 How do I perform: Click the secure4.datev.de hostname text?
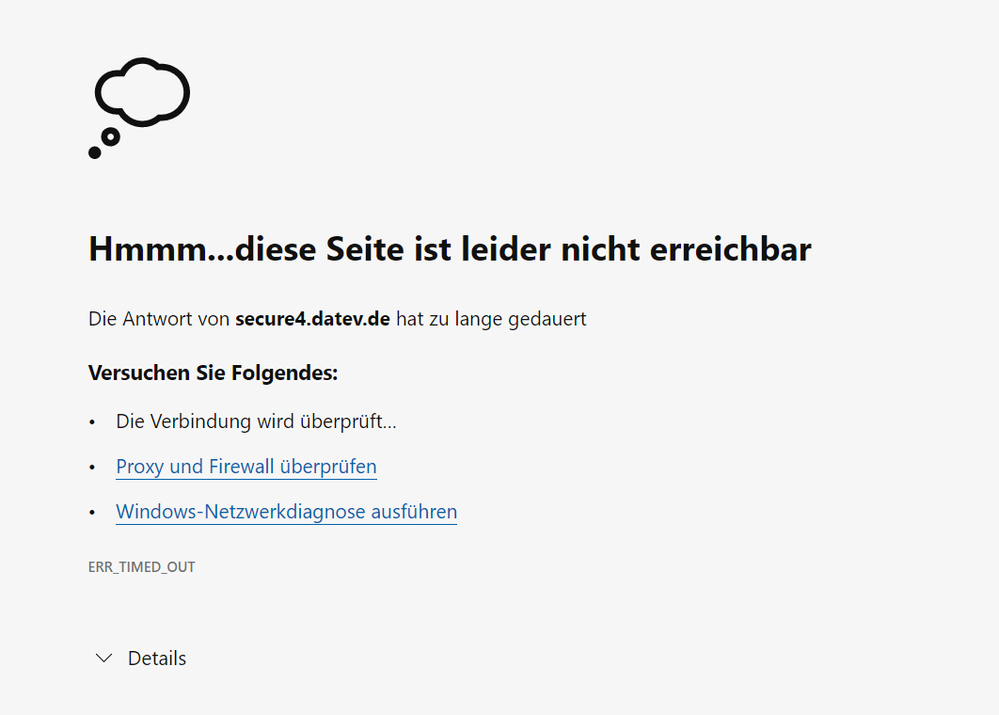(312, 319)
